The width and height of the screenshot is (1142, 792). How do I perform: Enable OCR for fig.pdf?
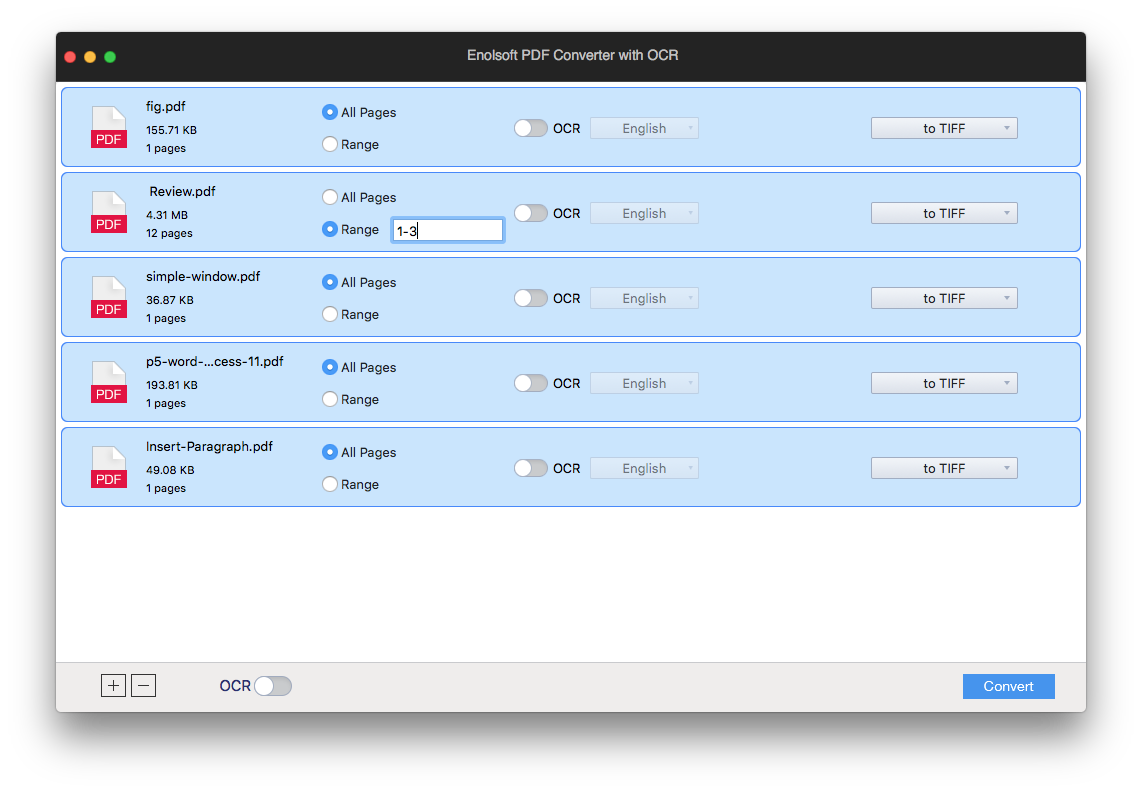[530, 128]
